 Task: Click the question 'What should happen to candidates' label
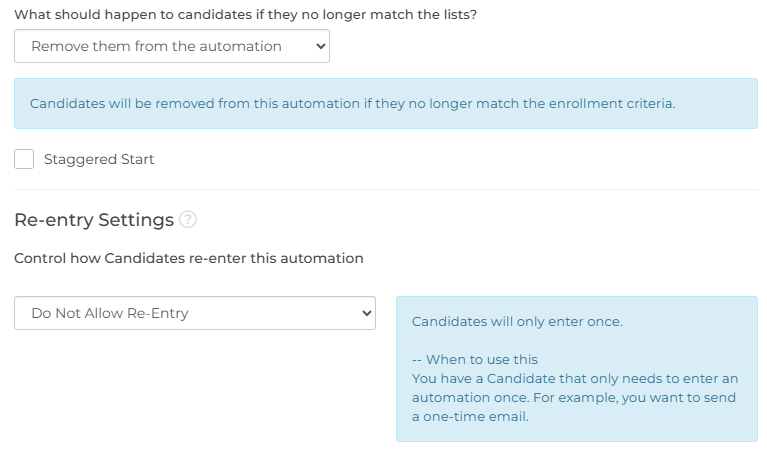coord(246,15)
